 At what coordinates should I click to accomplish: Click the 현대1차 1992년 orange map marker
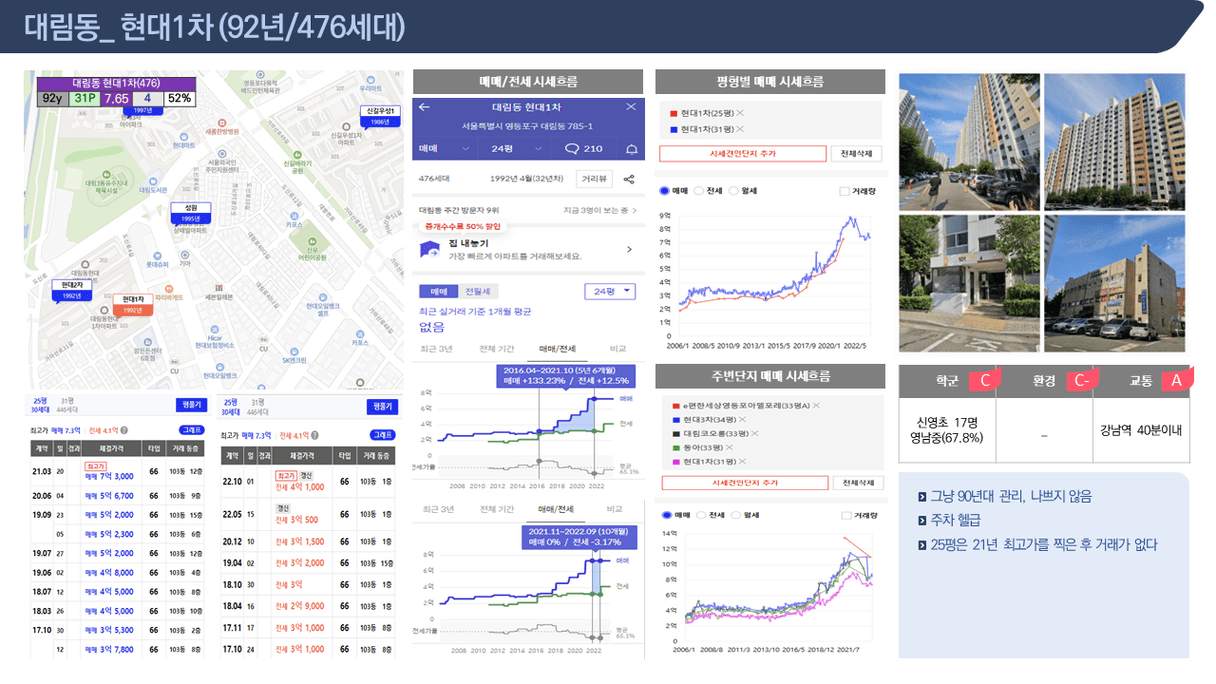pos(132,304)
